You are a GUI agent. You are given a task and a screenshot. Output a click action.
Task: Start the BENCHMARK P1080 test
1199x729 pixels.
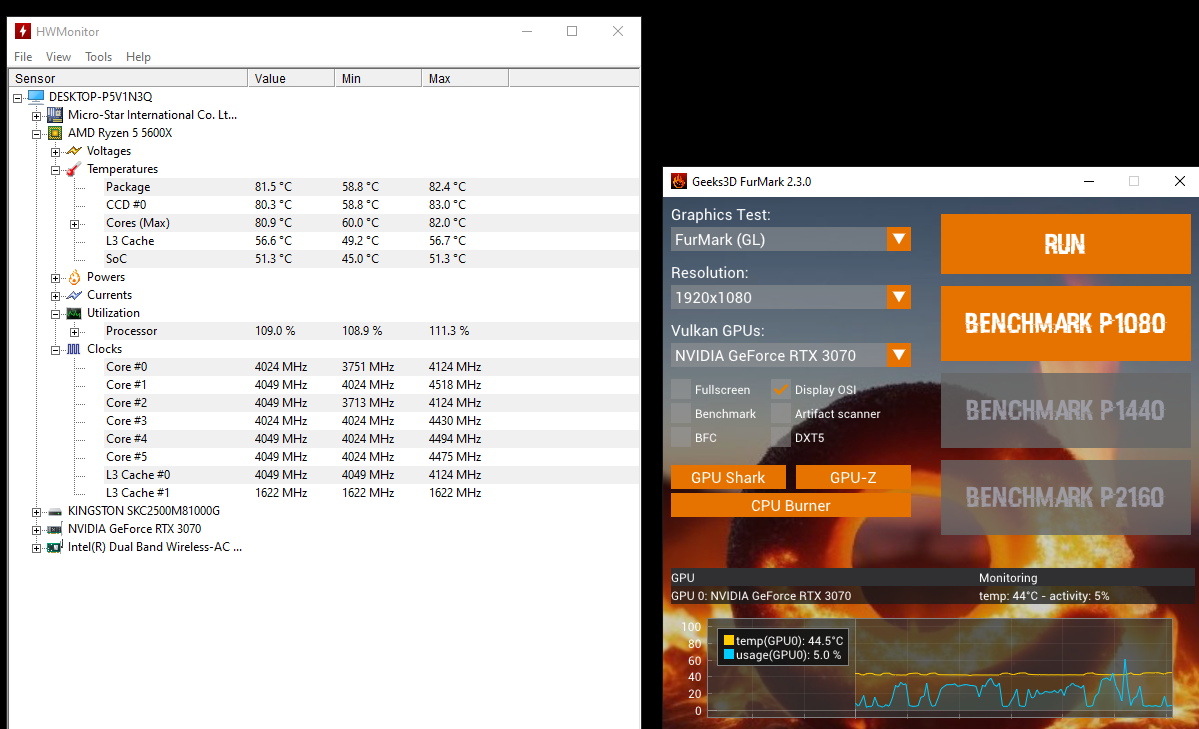[x=1065, y=324]
